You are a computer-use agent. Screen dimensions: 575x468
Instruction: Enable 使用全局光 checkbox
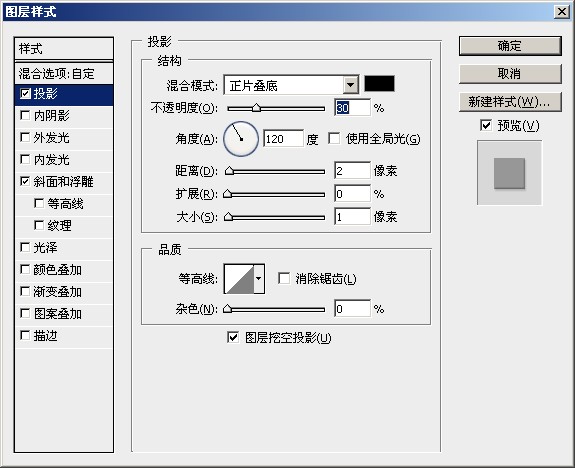(334, 138)
